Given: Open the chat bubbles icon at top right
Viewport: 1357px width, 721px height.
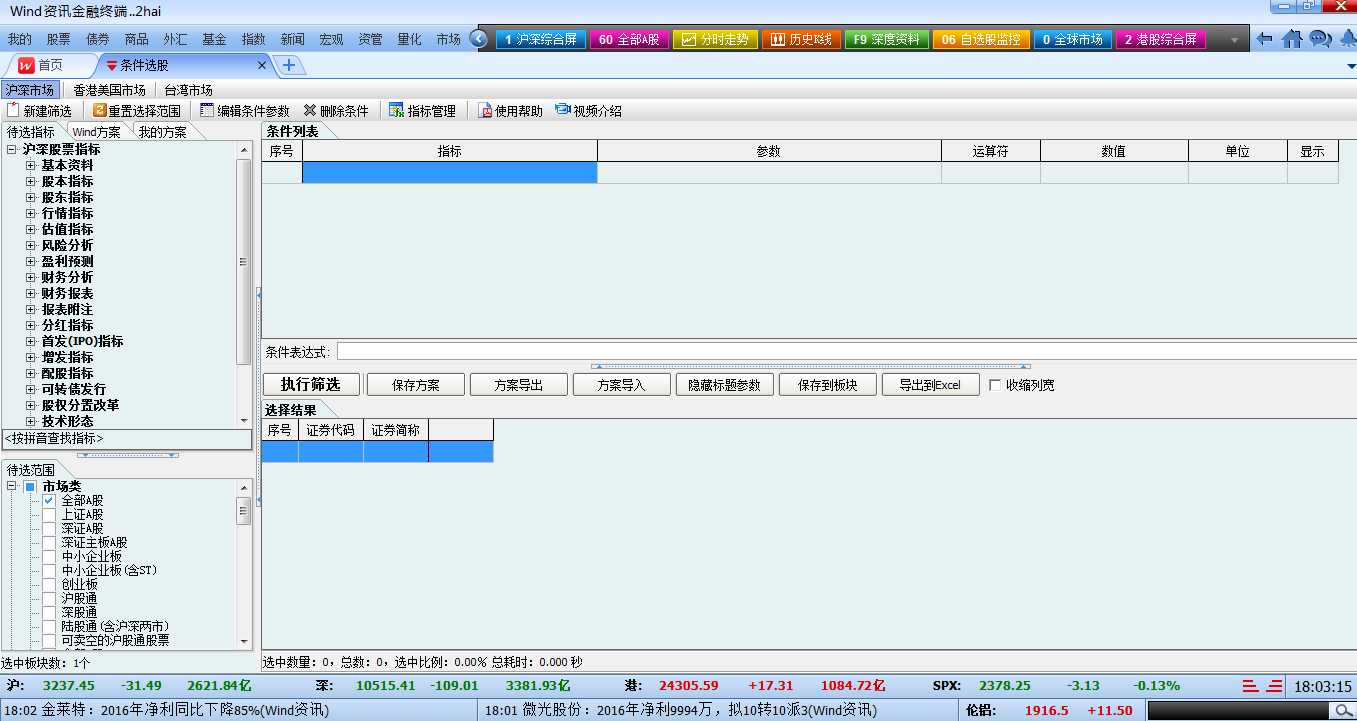Looking at the screenshot, I should pyautogui.click(x=1320, y=40).
